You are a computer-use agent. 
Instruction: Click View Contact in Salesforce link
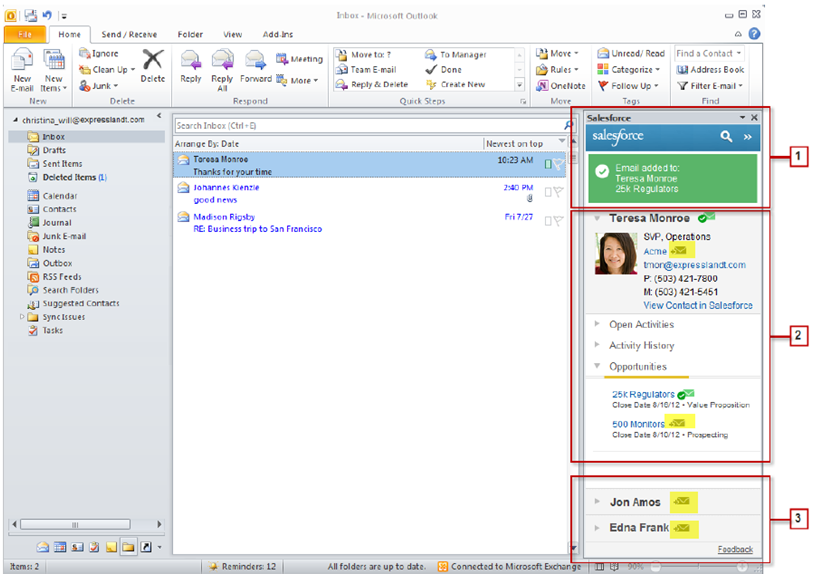(697, 305)
